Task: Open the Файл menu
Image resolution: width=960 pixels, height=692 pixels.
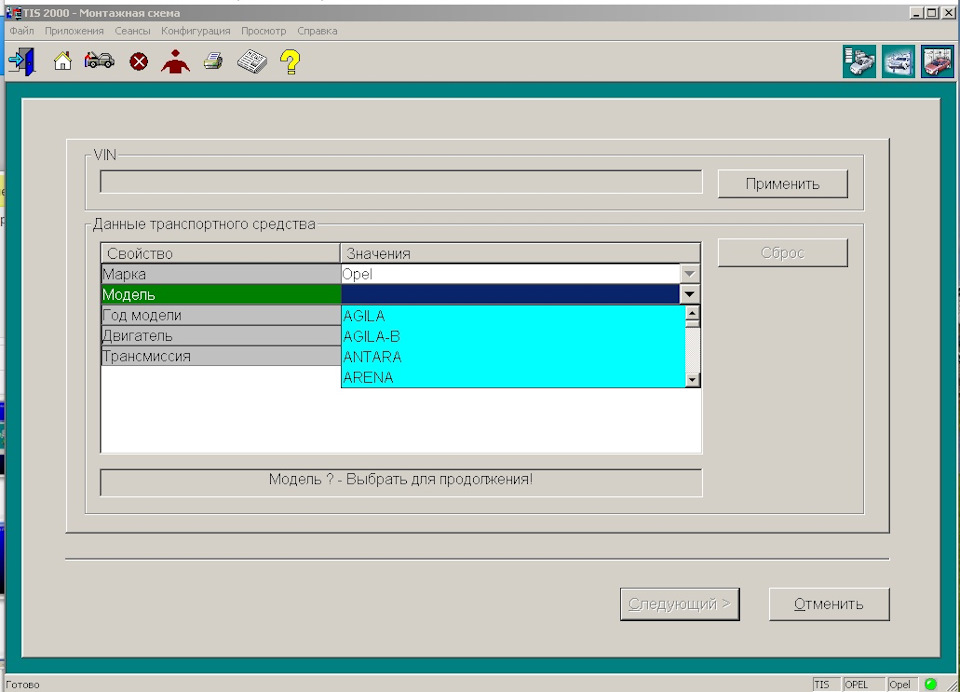Action: tap(21, 31)
